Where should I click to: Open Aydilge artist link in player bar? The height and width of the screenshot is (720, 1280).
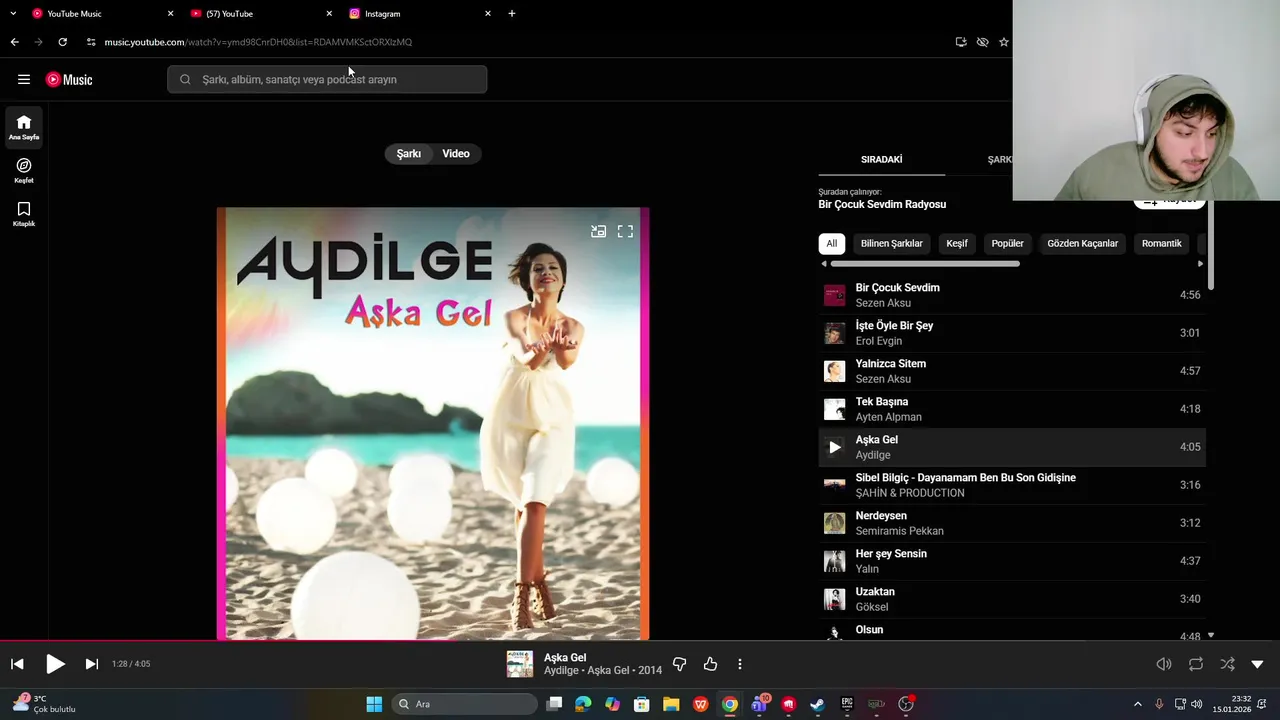pyautogui.click(x=562, y=671)
